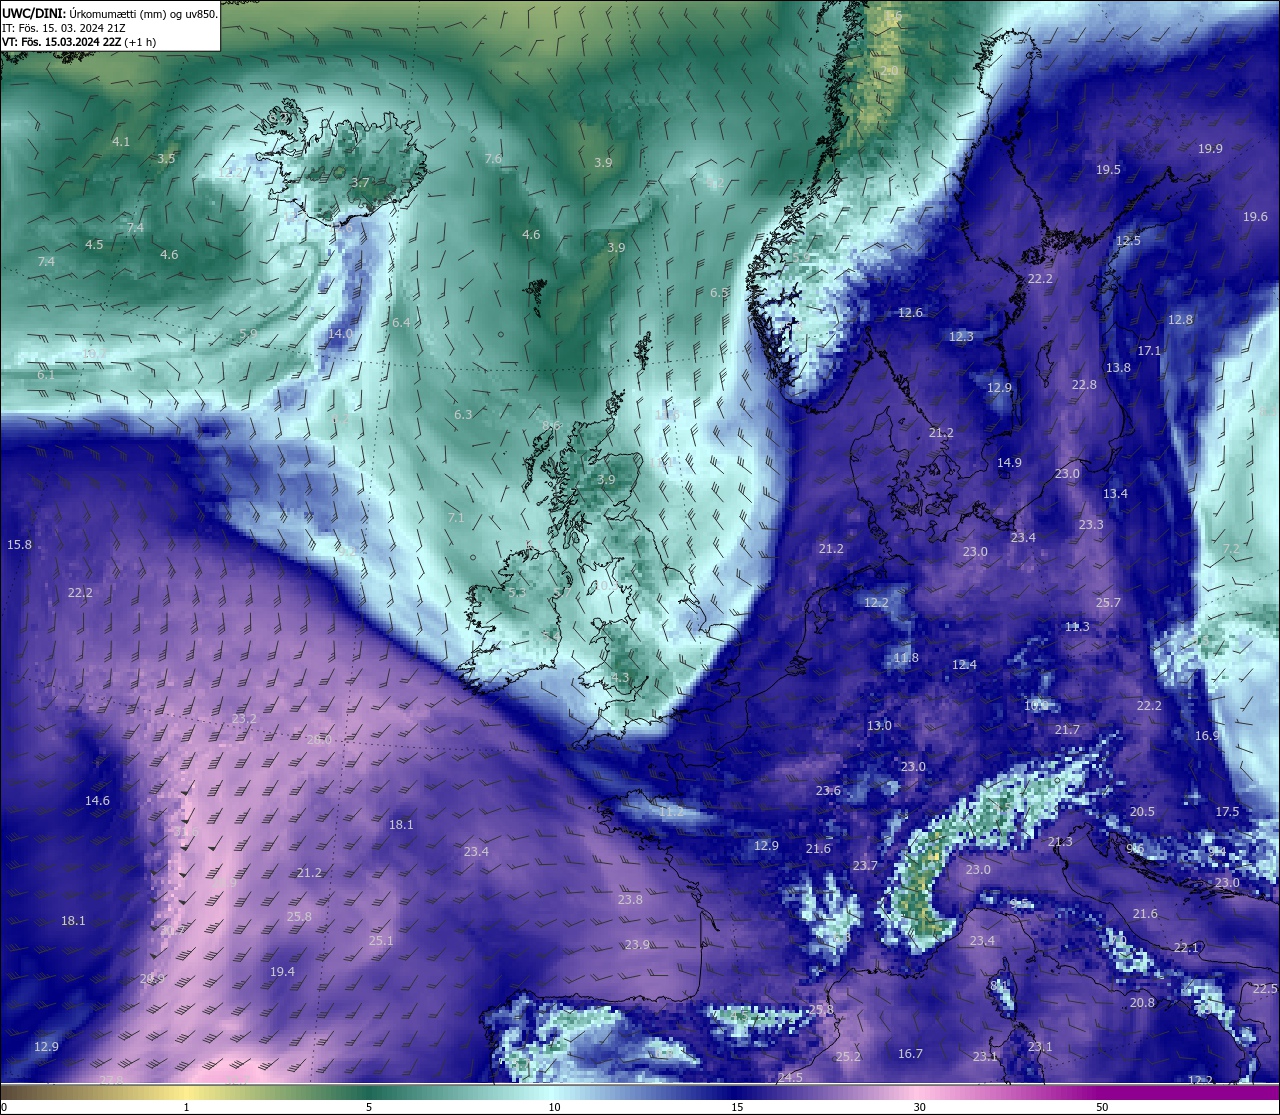Click the map value '14.6'
The width and height of the screenshot is (1280, 1115).
(97, 801)
